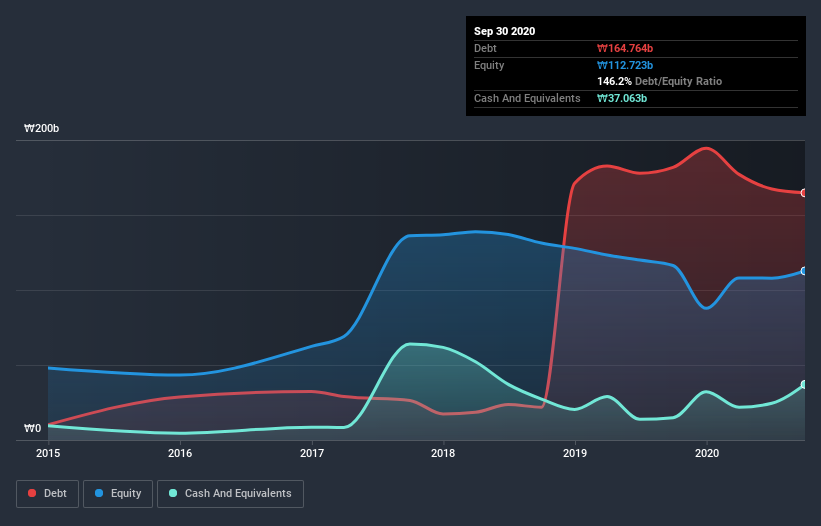Toggle the Equity series legend button
821x526 pixels.
point(118,494)
